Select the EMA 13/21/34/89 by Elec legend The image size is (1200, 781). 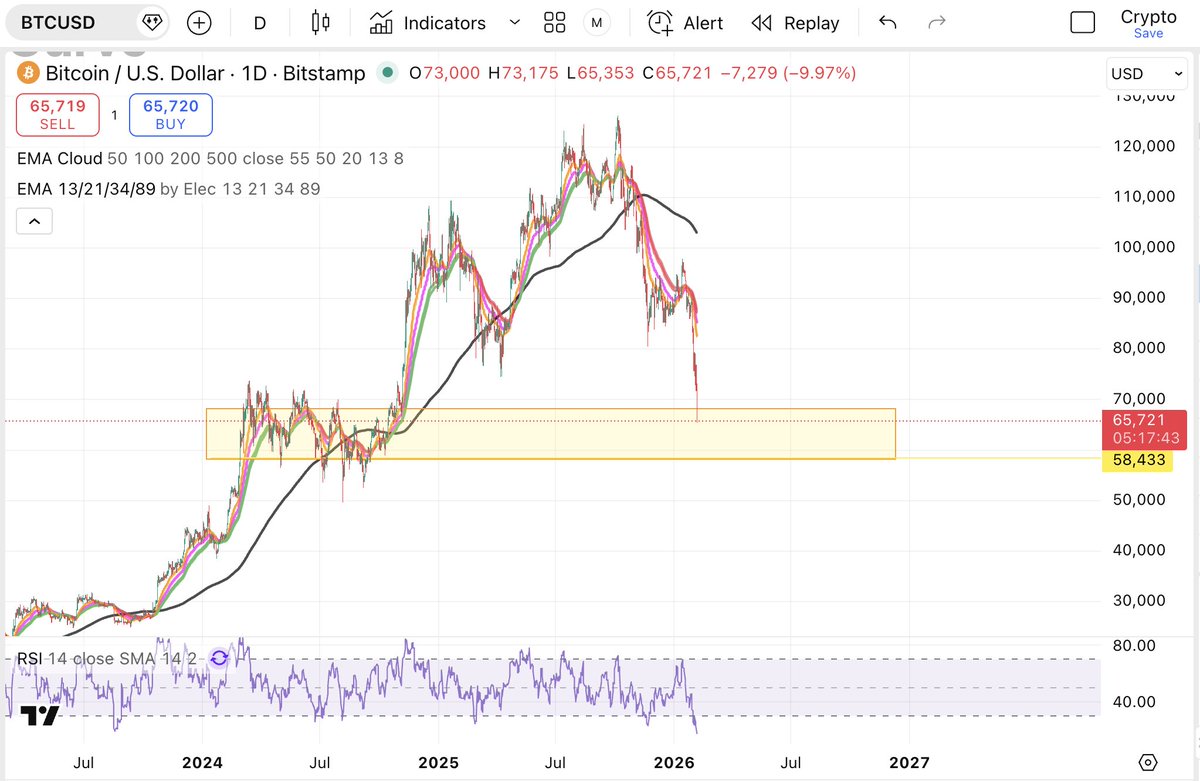tap(168, 188)
